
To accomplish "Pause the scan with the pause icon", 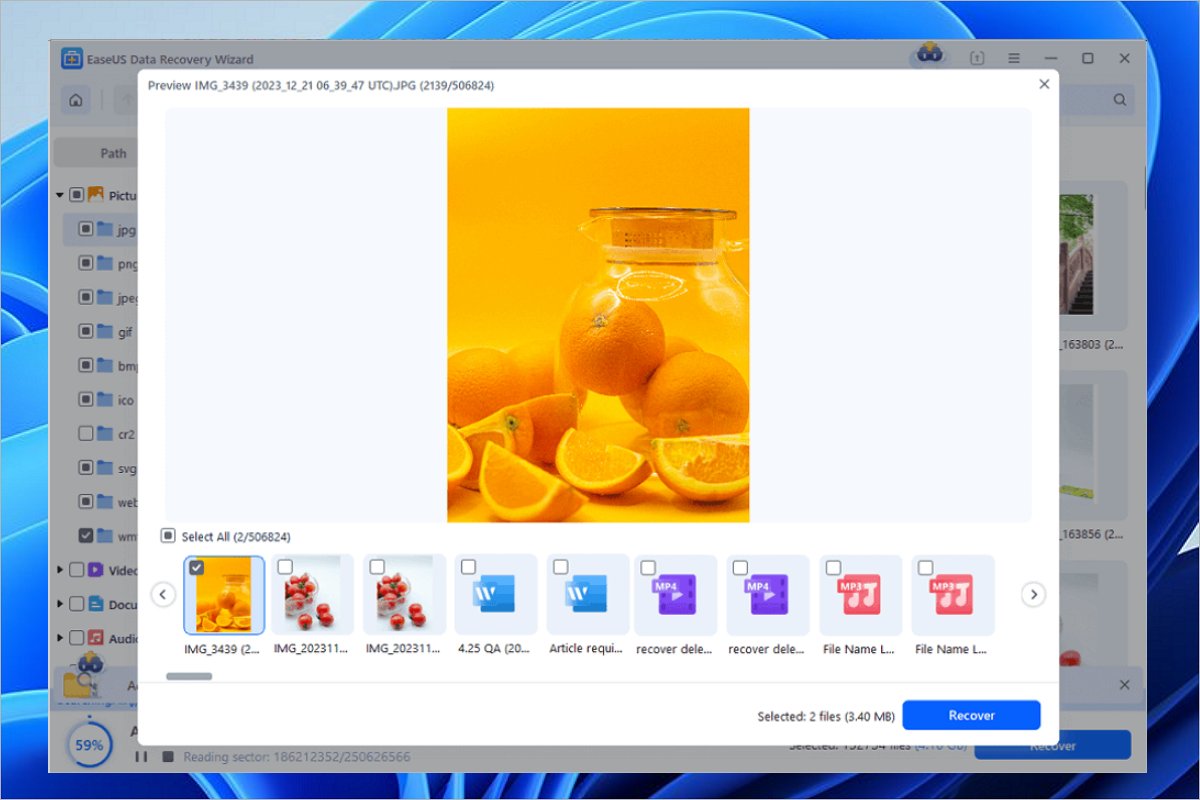I will [x=141, y=757].
